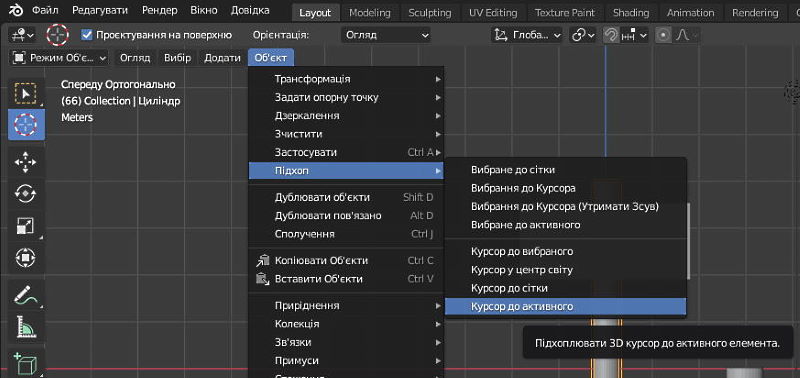Switch to the Modeling workspace tab
800x378 pixels.
click(x=369, y=13)
